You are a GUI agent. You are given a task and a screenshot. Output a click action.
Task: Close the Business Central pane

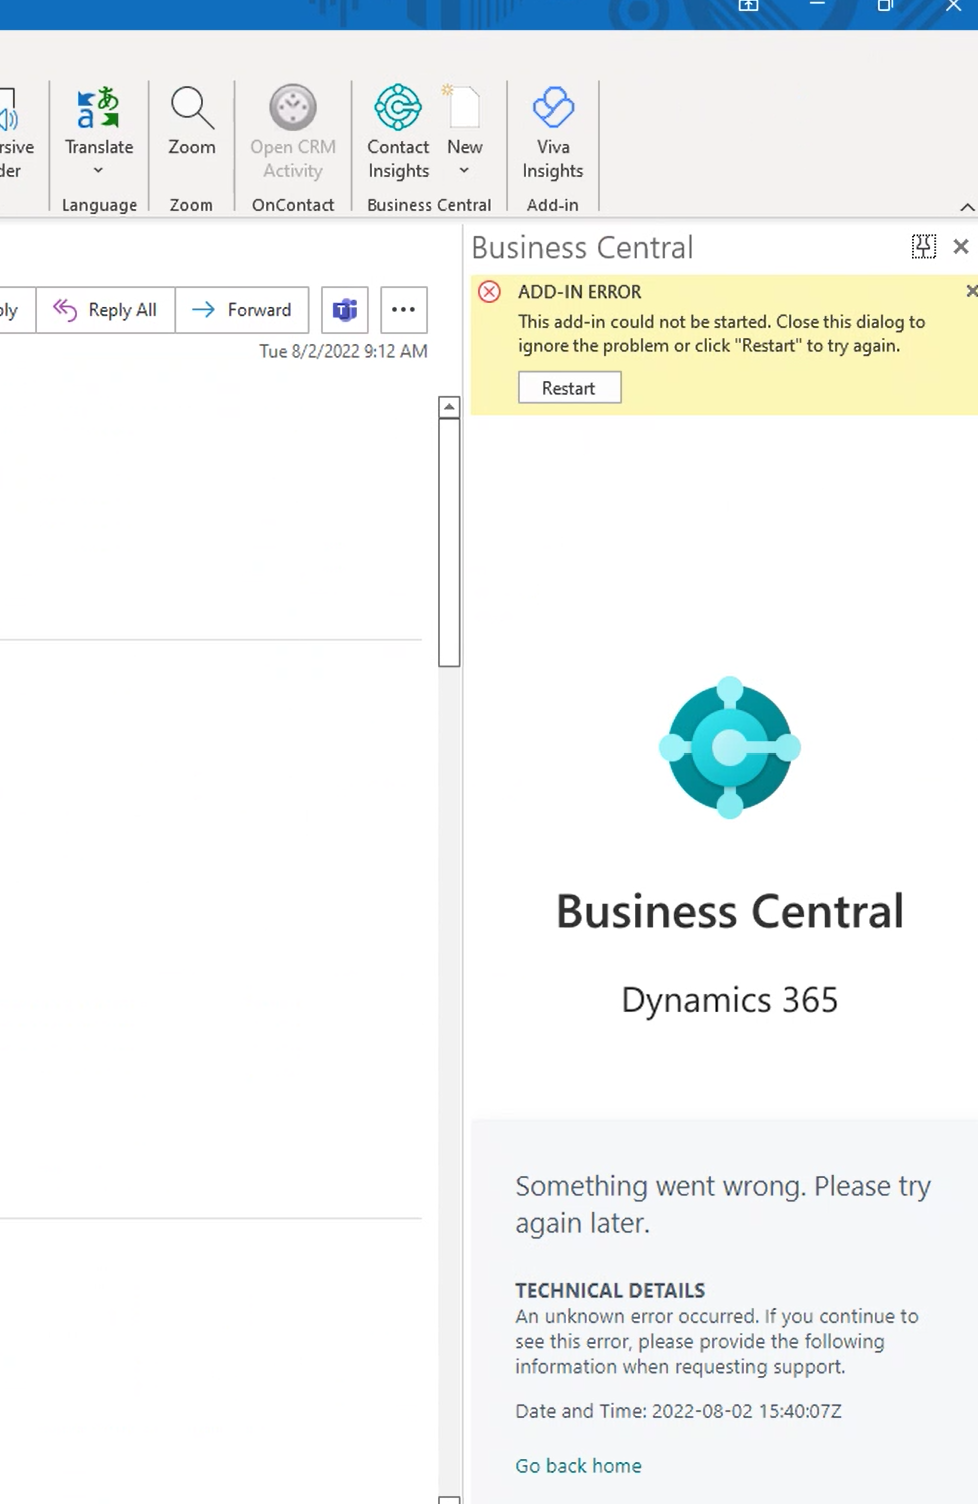[x=961, y=247]
